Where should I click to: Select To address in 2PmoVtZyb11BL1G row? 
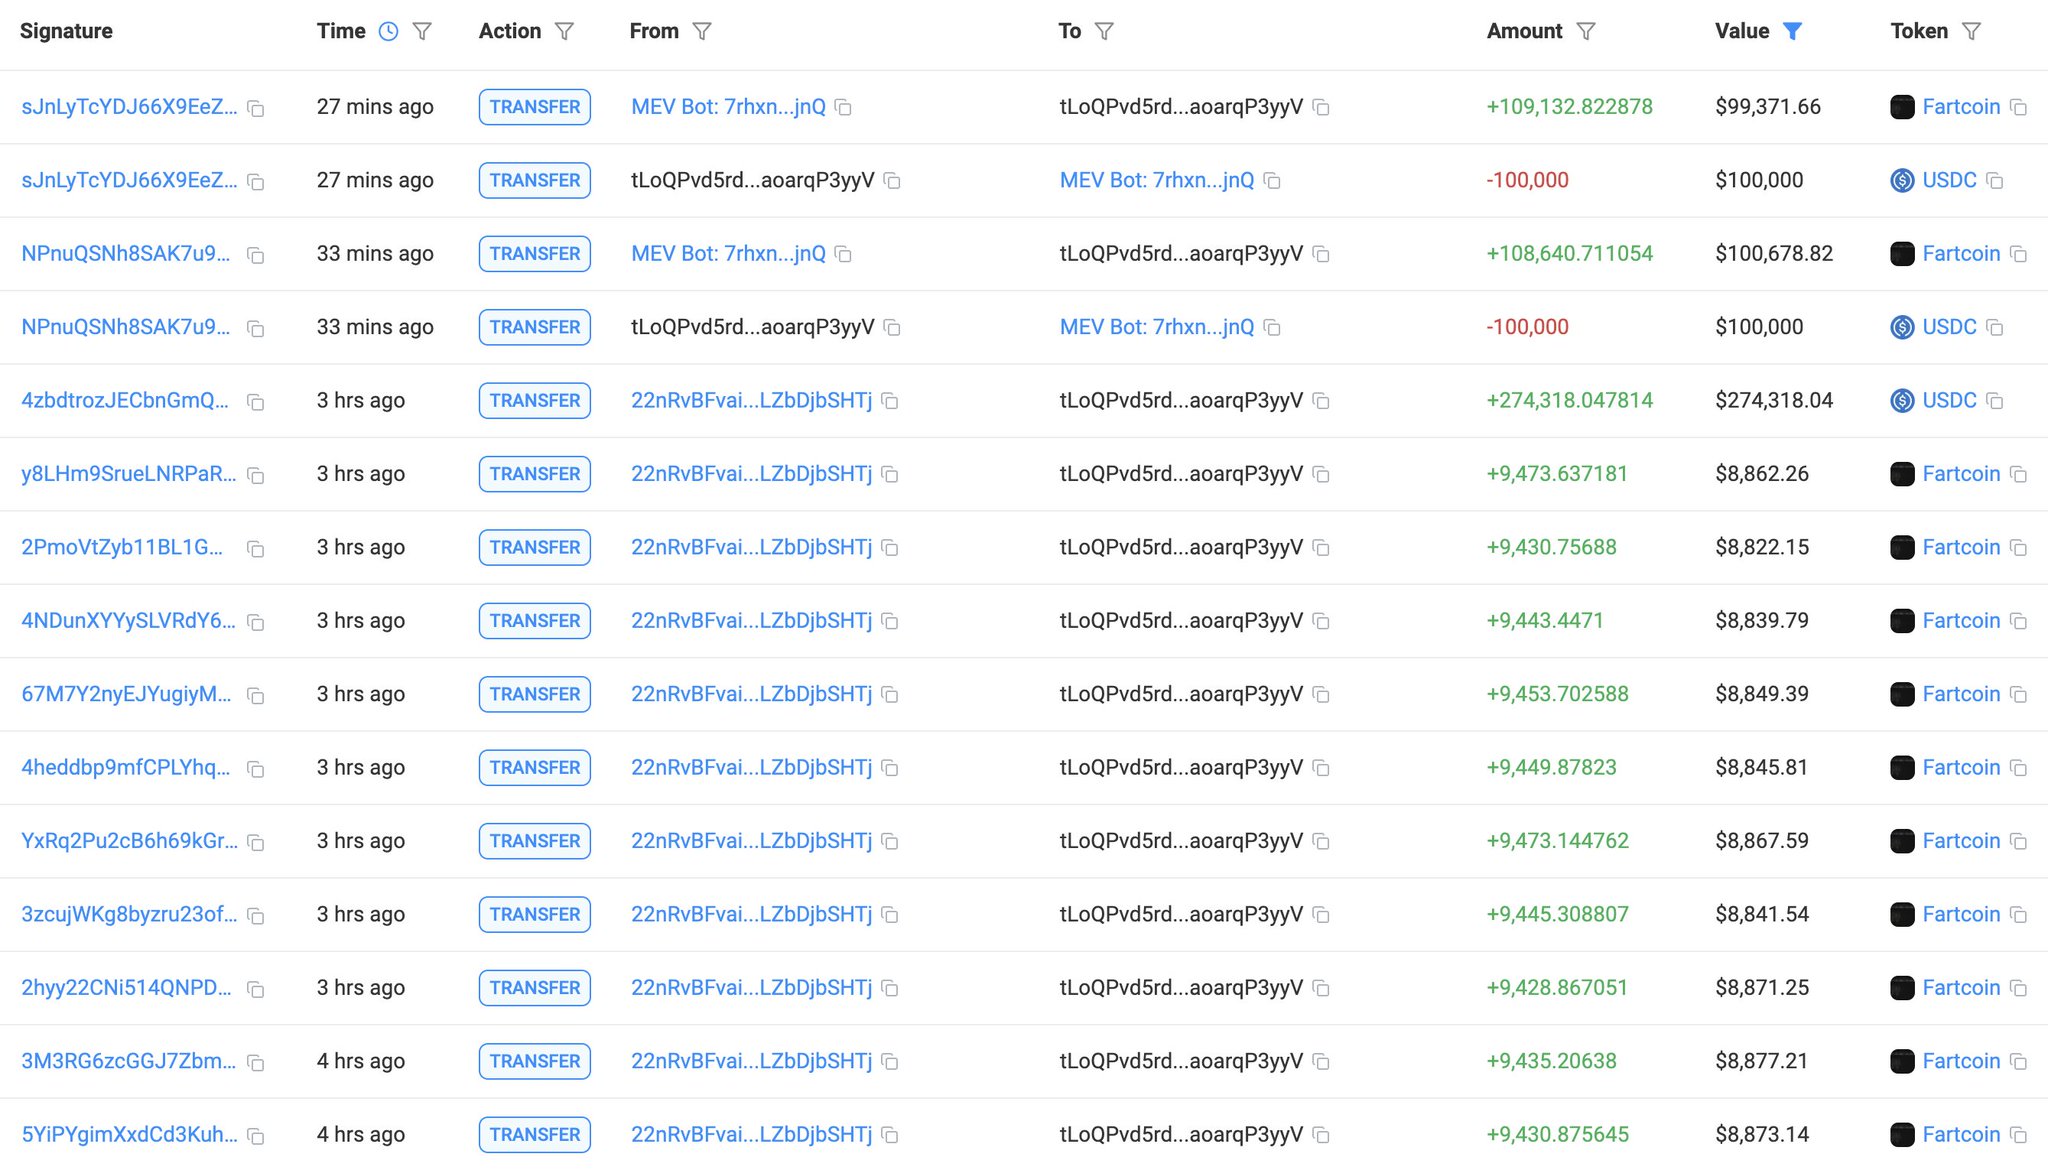point(1181,547)
